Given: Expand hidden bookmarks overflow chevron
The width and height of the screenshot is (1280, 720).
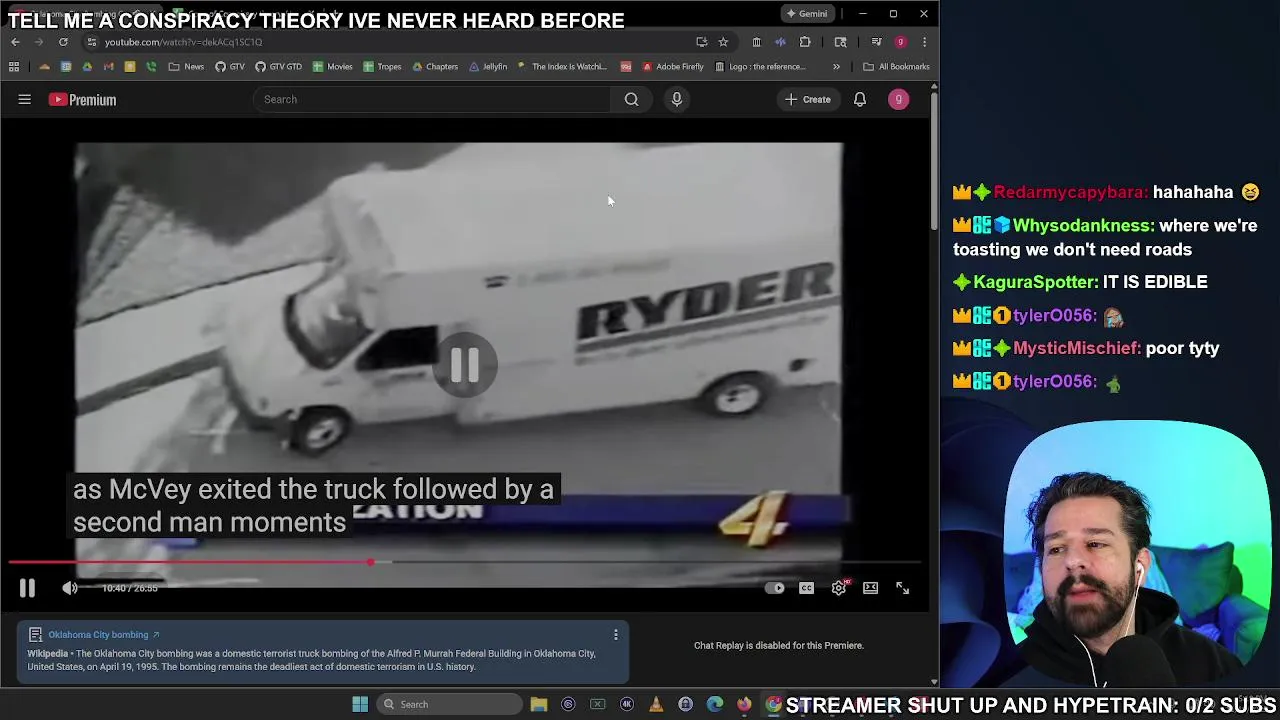Looking at the screenshot, I should [836, 67].
